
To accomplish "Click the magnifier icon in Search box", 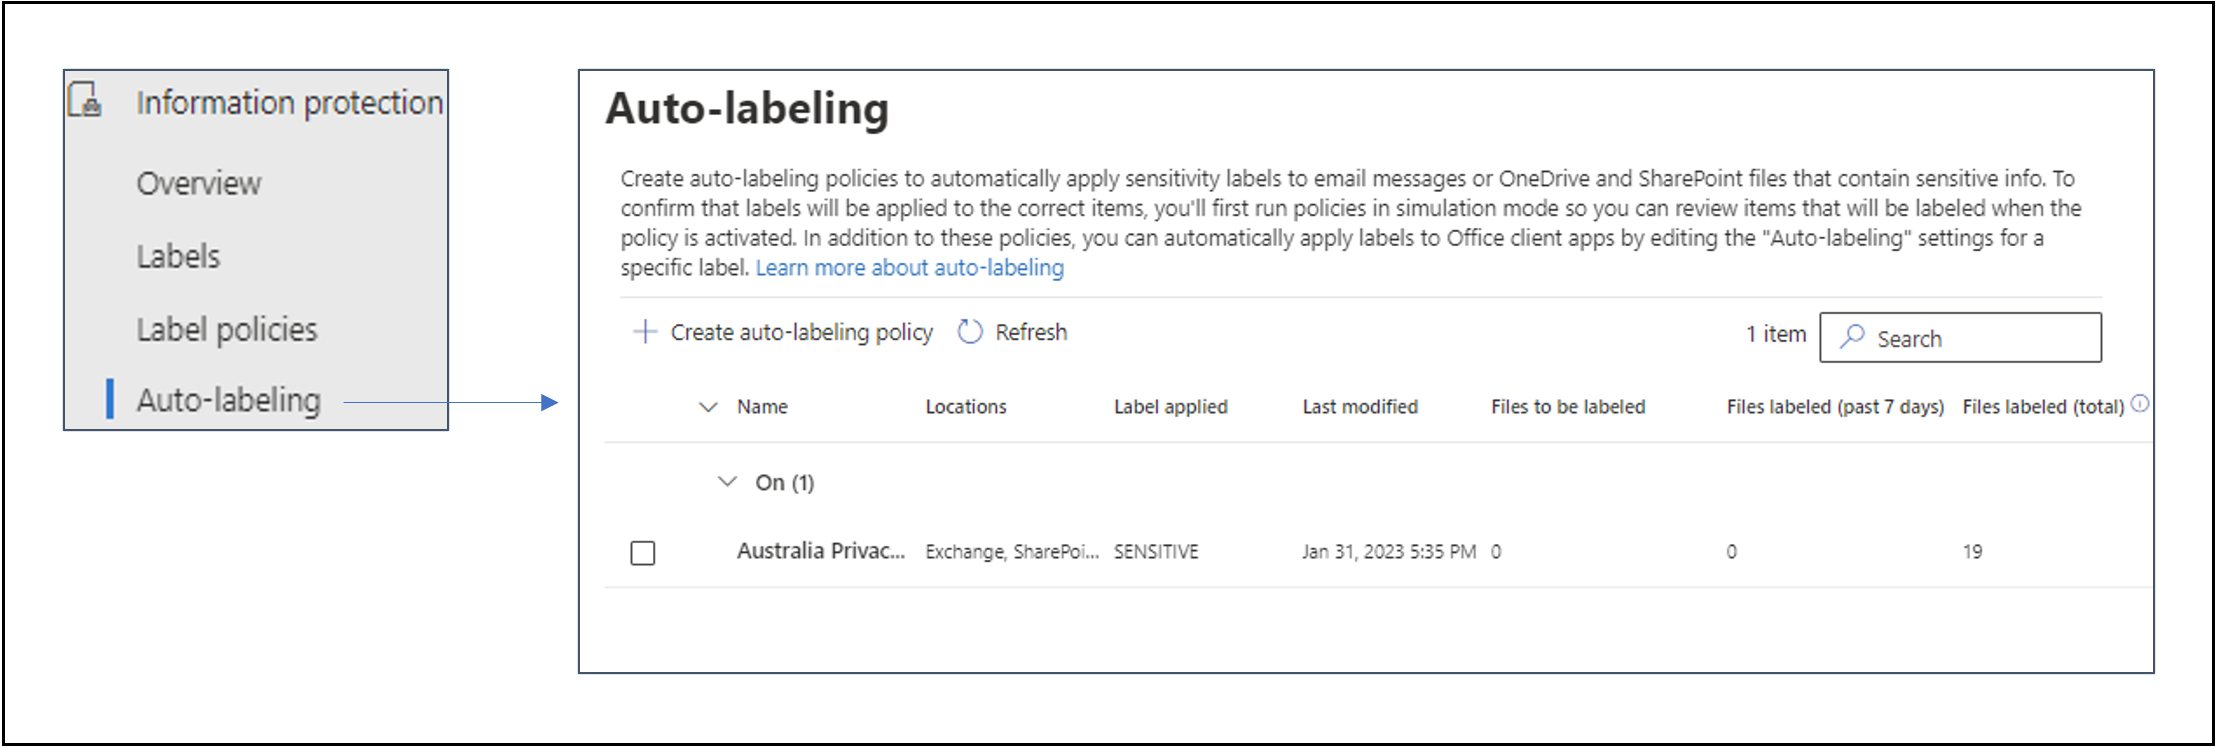I will [1852, 337].
